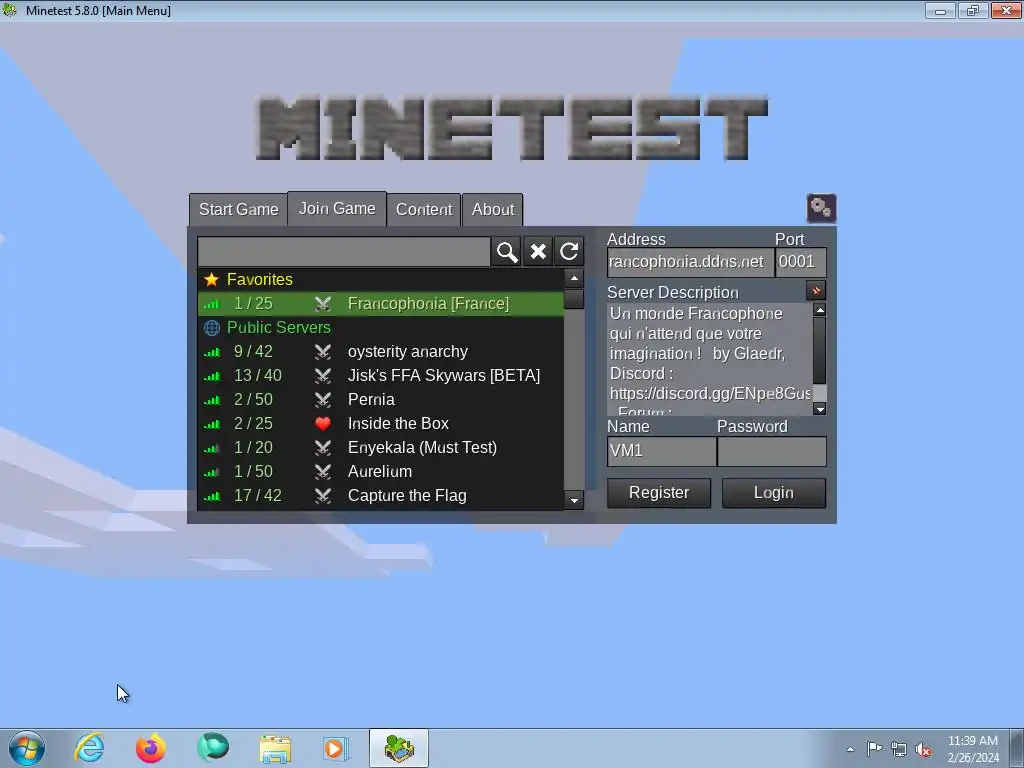Viewport: 1024px width, 768px height.
Task: Click the Public Servers header
Action: [381, 327]
